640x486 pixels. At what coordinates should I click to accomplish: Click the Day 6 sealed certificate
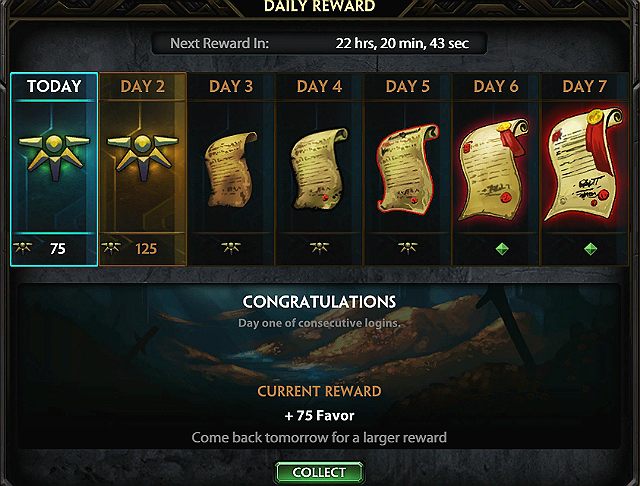[493, 170]
